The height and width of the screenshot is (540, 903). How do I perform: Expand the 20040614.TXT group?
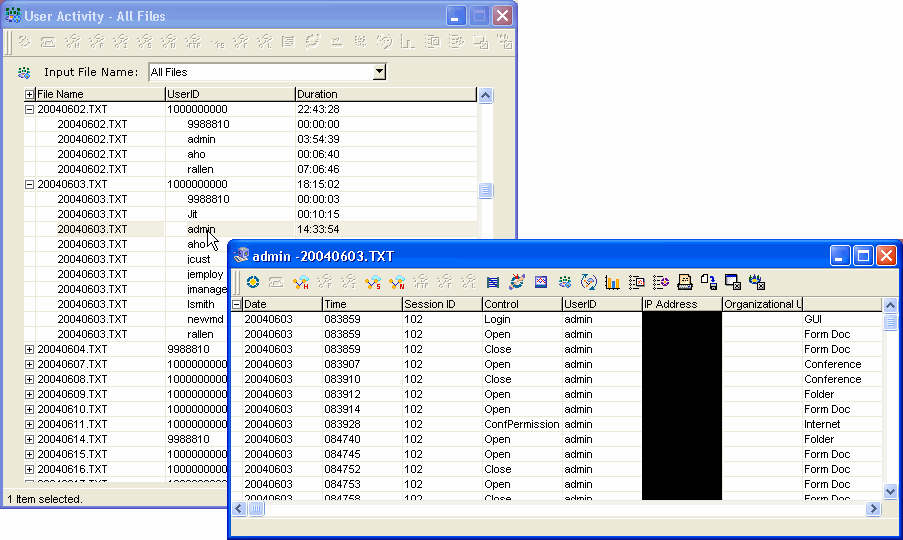point(29,439)
